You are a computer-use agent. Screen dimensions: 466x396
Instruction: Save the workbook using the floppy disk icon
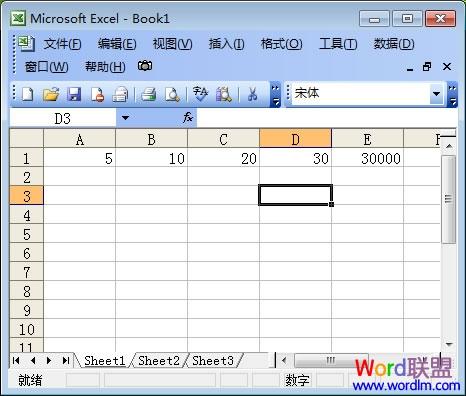tap(74, 94)
